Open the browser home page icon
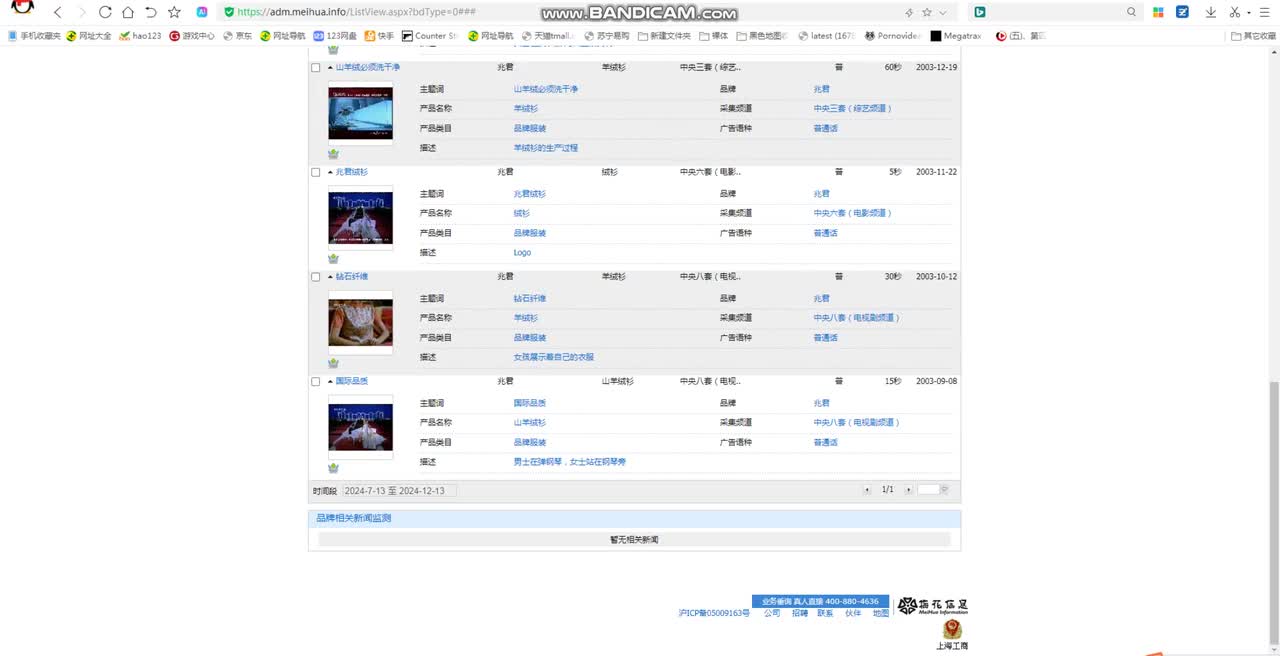 pos(128,12)
